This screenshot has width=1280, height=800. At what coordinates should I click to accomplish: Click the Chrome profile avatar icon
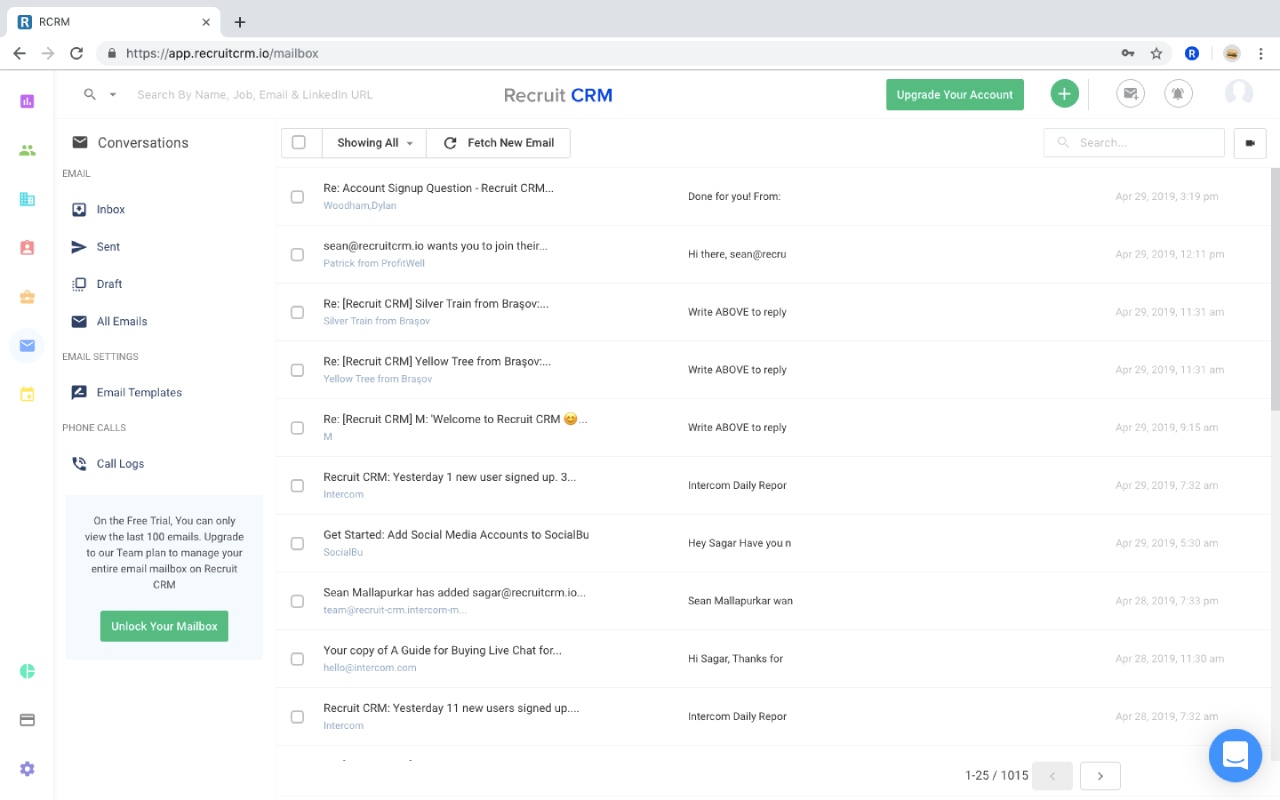[1232, 53]
